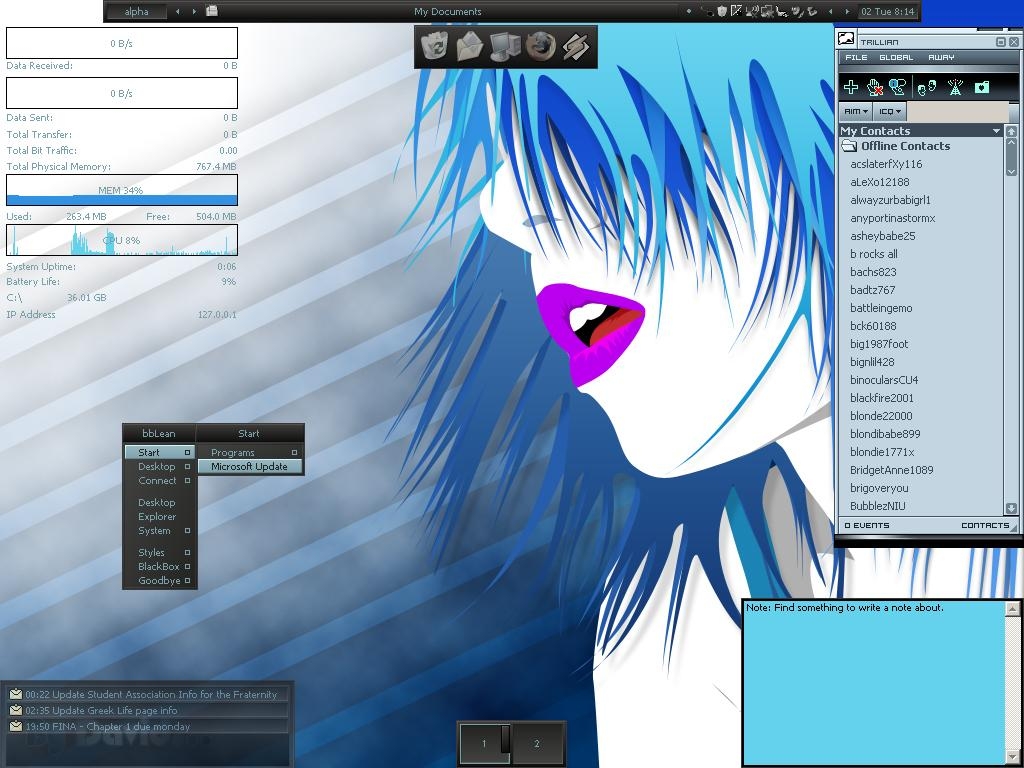The height and width of the screenshot is (768, 1024).
Task: Open the documents folder dock icon
Action: pyautogui.click(x=470, y=46)
